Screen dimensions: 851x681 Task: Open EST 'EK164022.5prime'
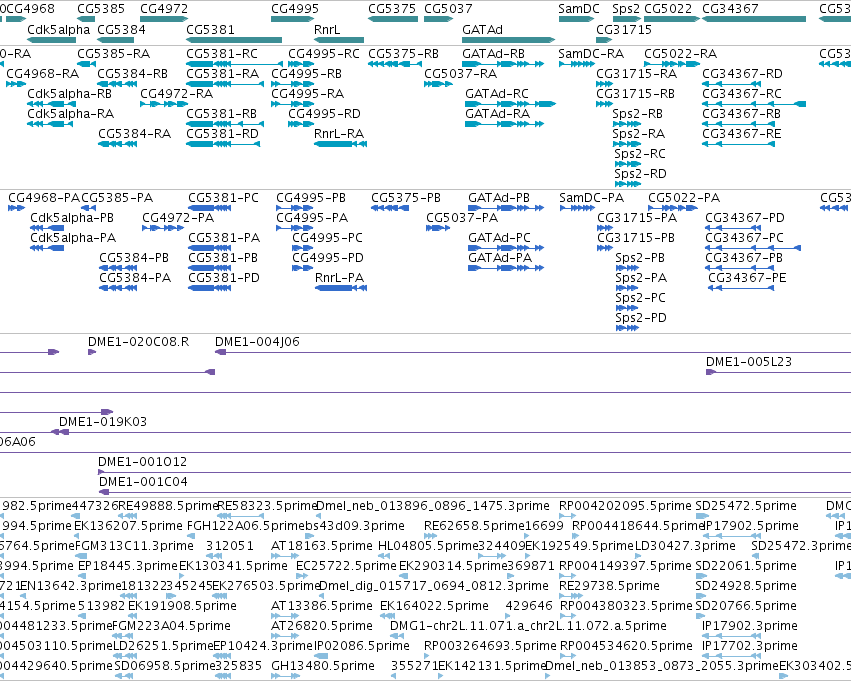[434, 606]
